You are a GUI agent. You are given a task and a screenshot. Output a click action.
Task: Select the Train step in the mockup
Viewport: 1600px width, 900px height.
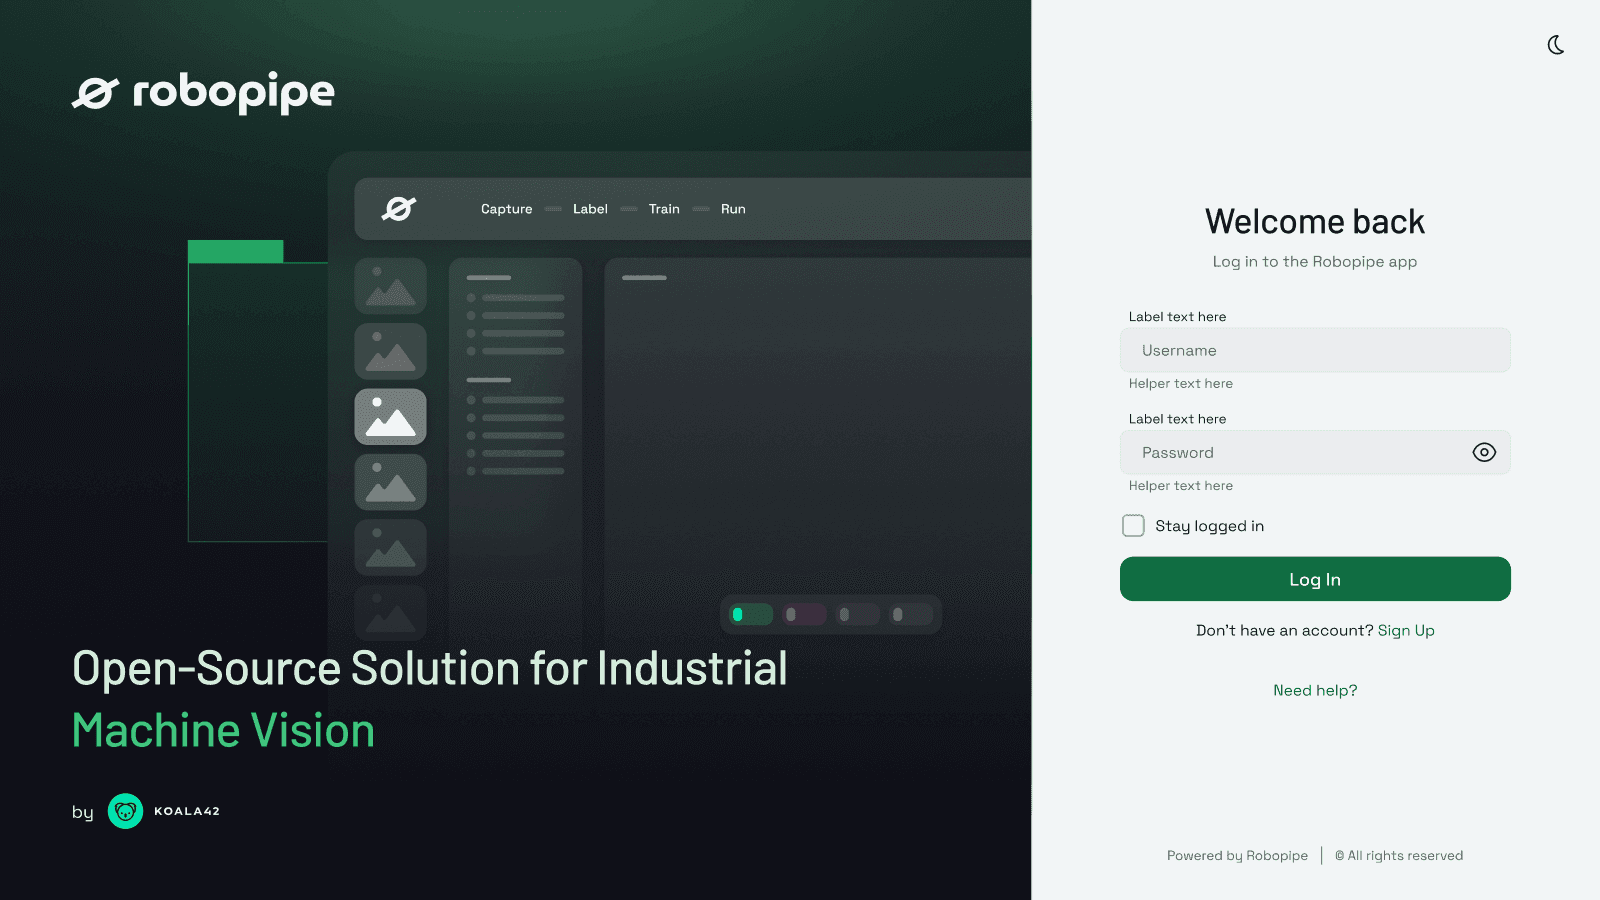tap(664, 209)
